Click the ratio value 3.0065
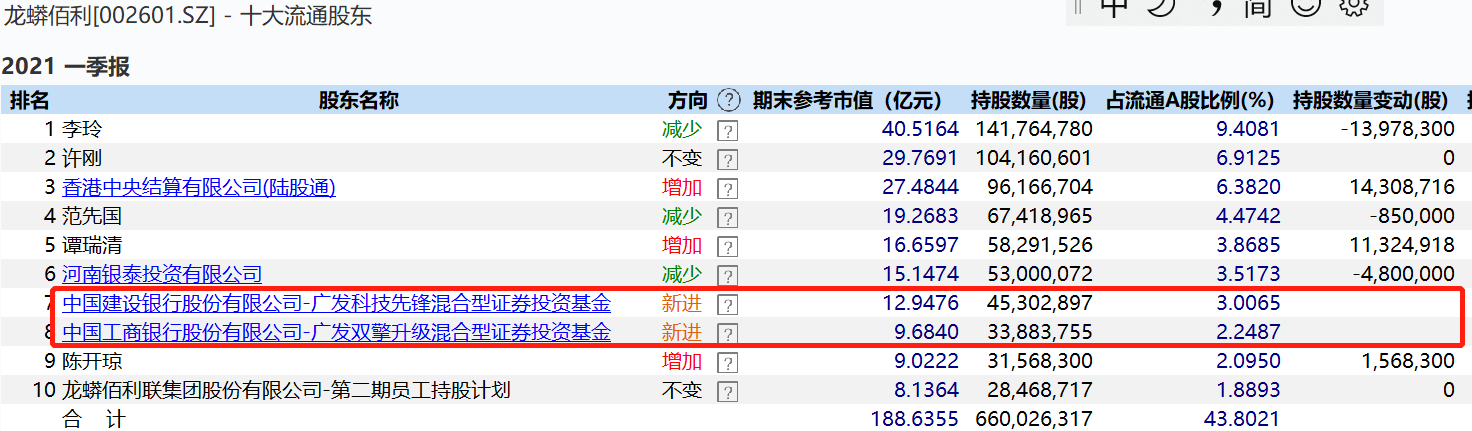The width and height of the screenshot is (1472, 431). pyautogui.click(x=1248, y=303)
